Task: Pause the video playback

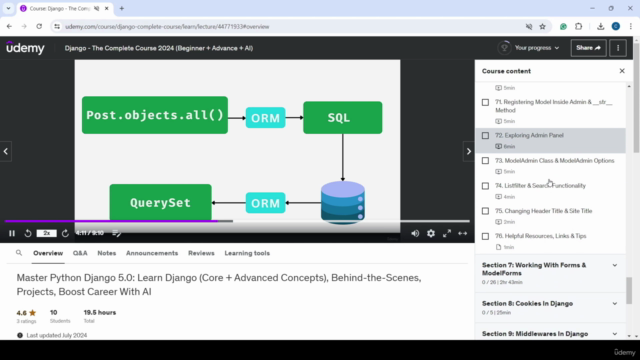Action: [12, 233]
